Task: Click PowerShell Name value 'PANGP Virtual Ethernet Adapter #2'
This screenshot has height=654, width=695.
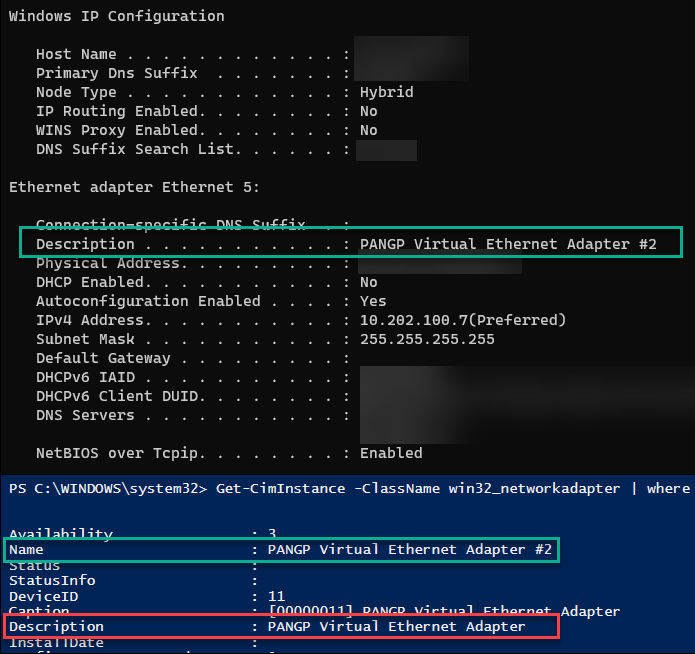Action: (x=410, y=550)
